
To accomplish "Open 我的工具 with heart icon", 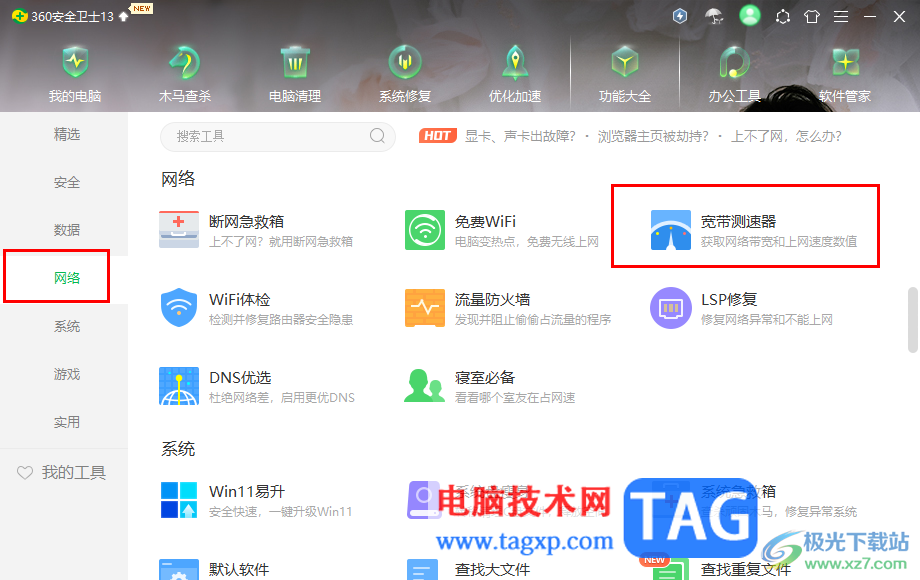I will tap(62, 473).
